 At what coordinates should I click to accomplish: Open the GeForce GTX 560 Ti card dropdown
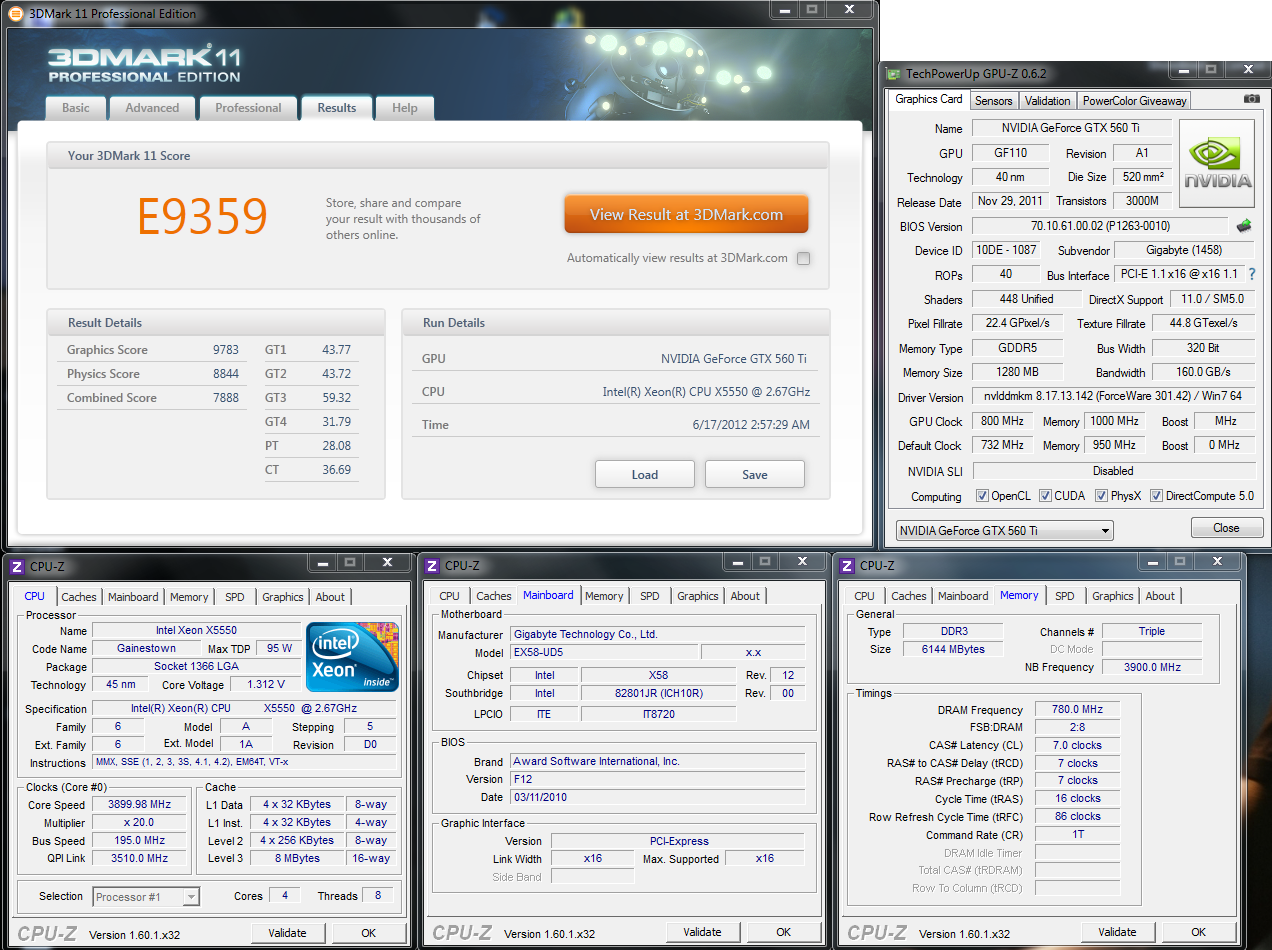pyautogui.click(x=1003, y=530)
